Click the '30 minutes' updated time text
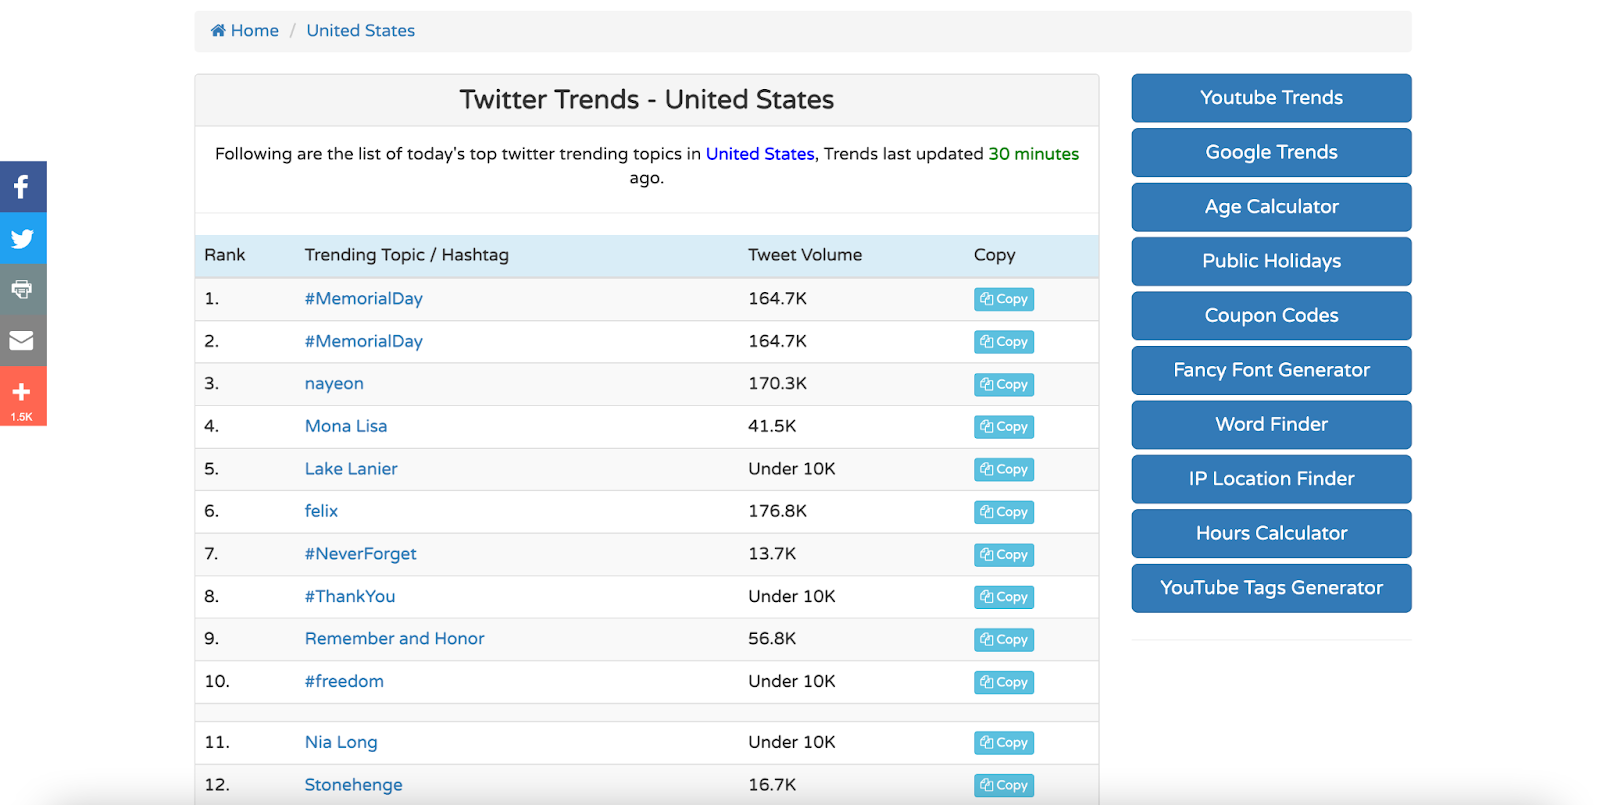The height and width of the screenshot is (805, 1600). click(1034, 154)
